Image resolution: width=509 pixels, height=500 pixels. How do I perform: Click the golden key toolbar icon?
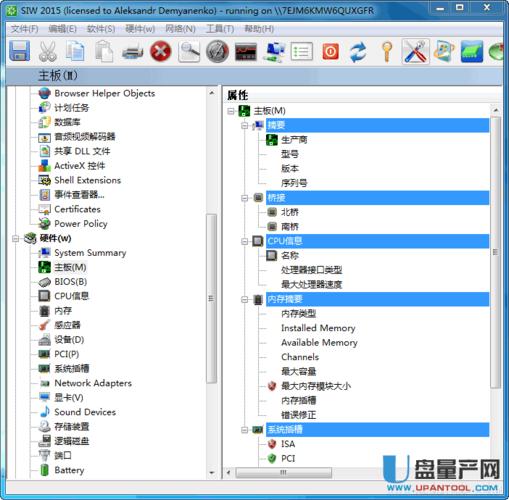(x=387, y=52)
